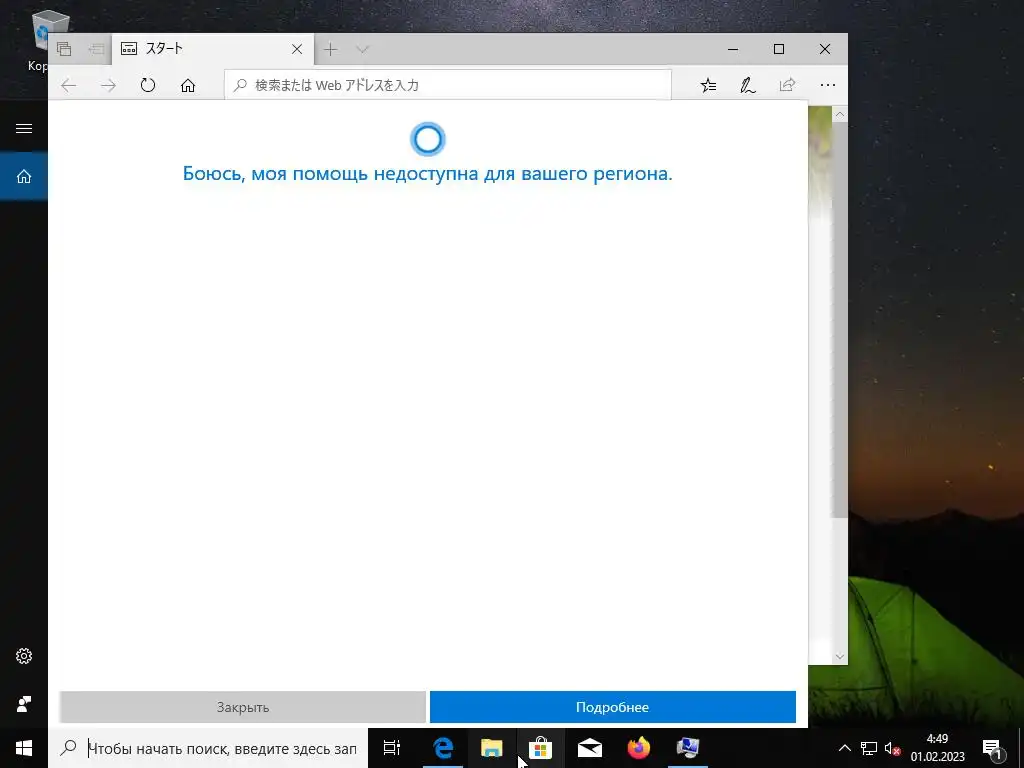Add notes pen icon in Edge
1024x768 pixels.
coord(748,85)
